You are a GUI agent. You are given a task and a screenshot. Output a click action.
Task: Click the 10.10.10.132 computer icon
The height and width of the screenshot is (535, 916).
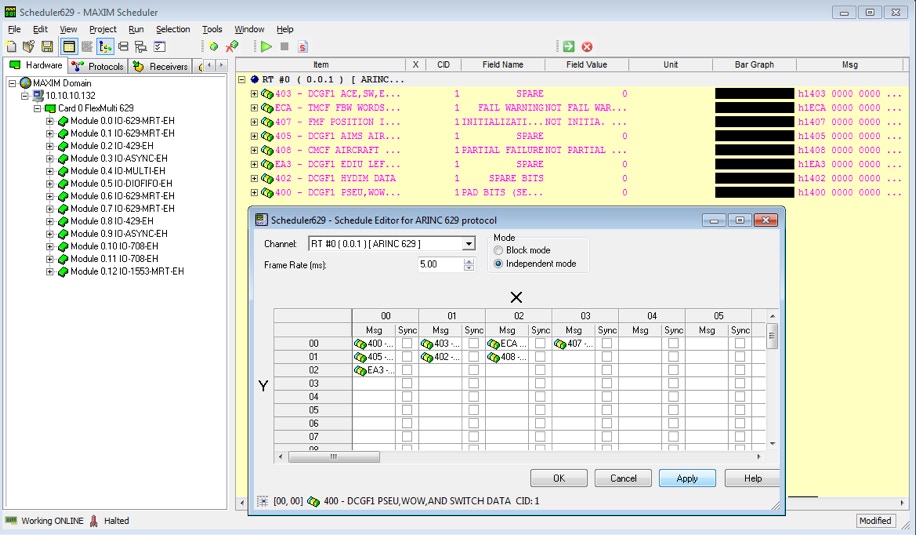38,95
